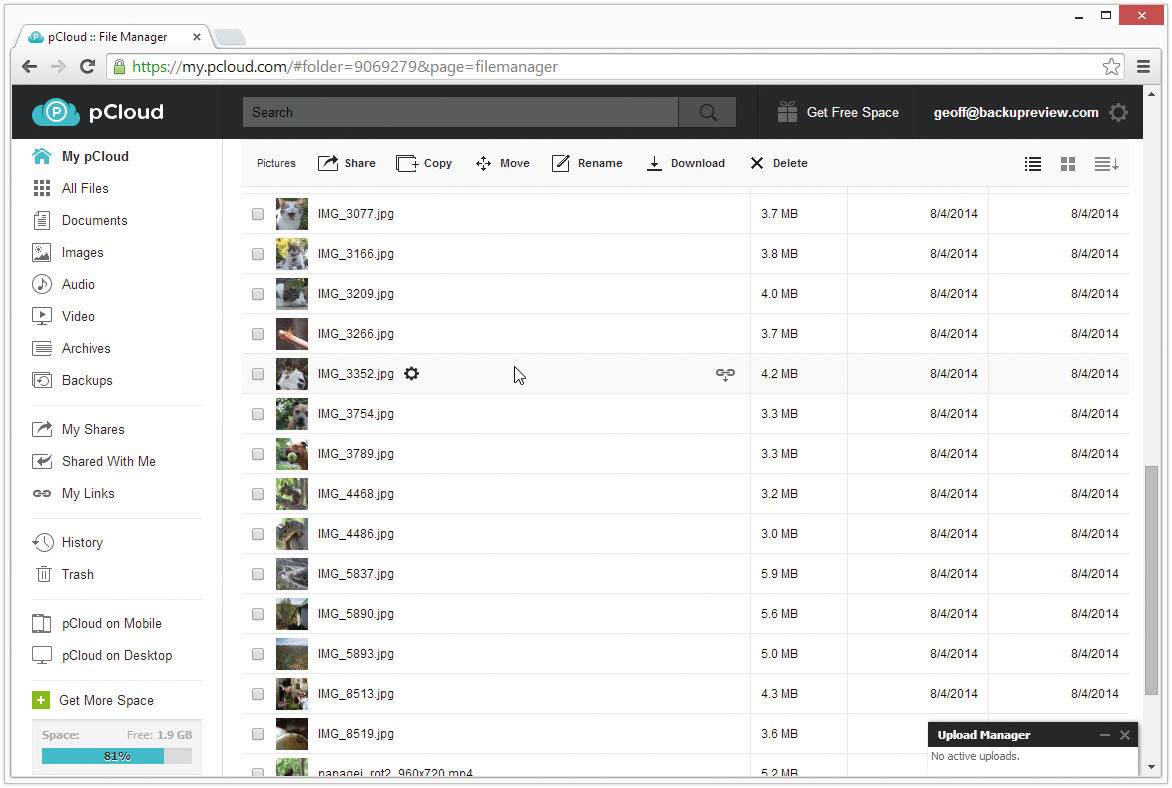The image size is (1172, 788).
Task: Select the IMG_3266.jpg checkbox
Action: [x=258, y=334]
